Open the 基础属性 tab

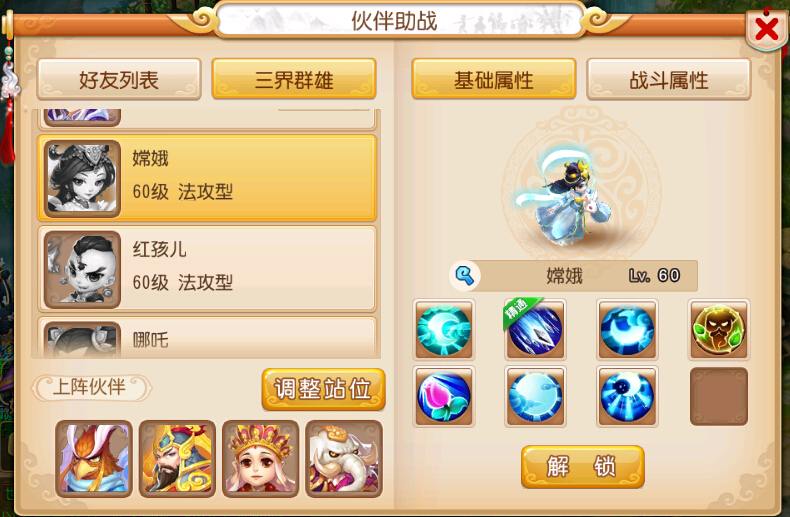(x=494, y=79)
